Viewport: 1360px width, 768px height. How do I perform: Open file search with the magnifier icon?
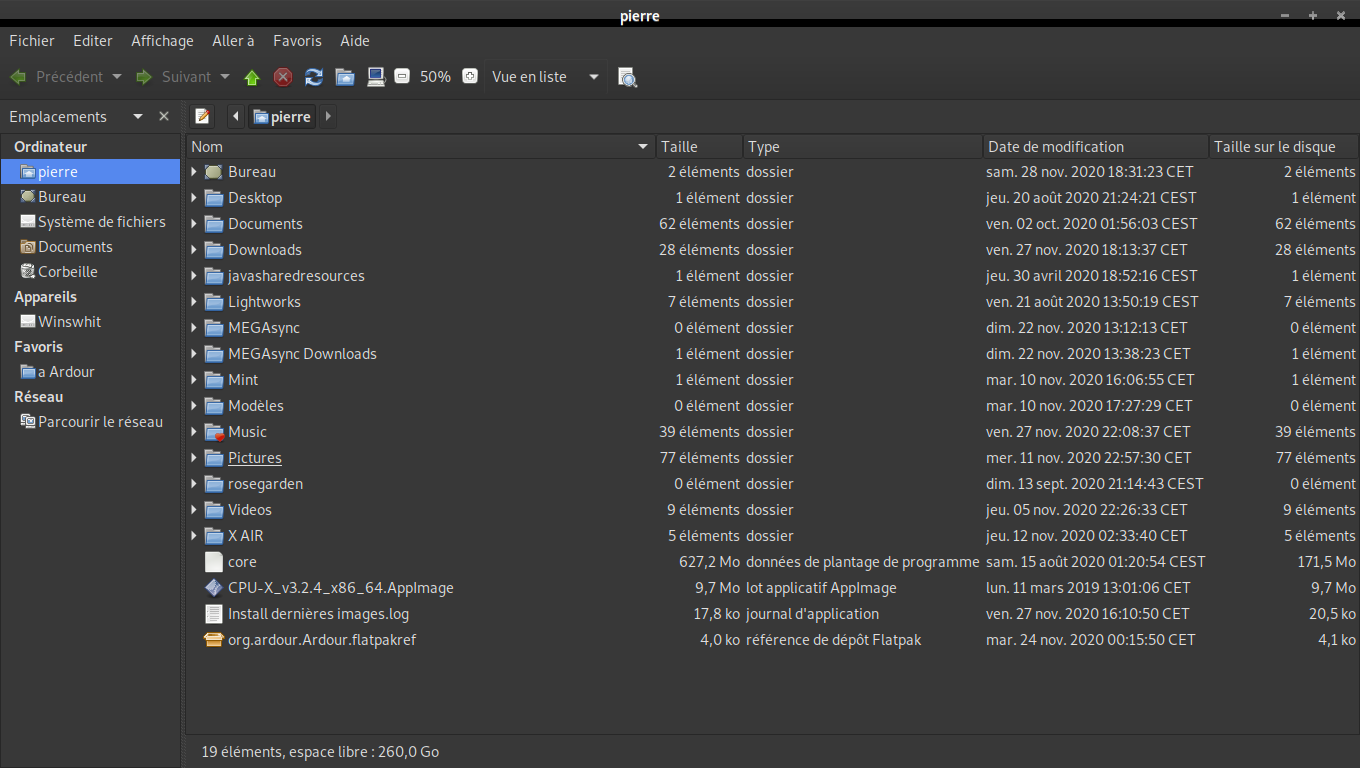(627, 77)
